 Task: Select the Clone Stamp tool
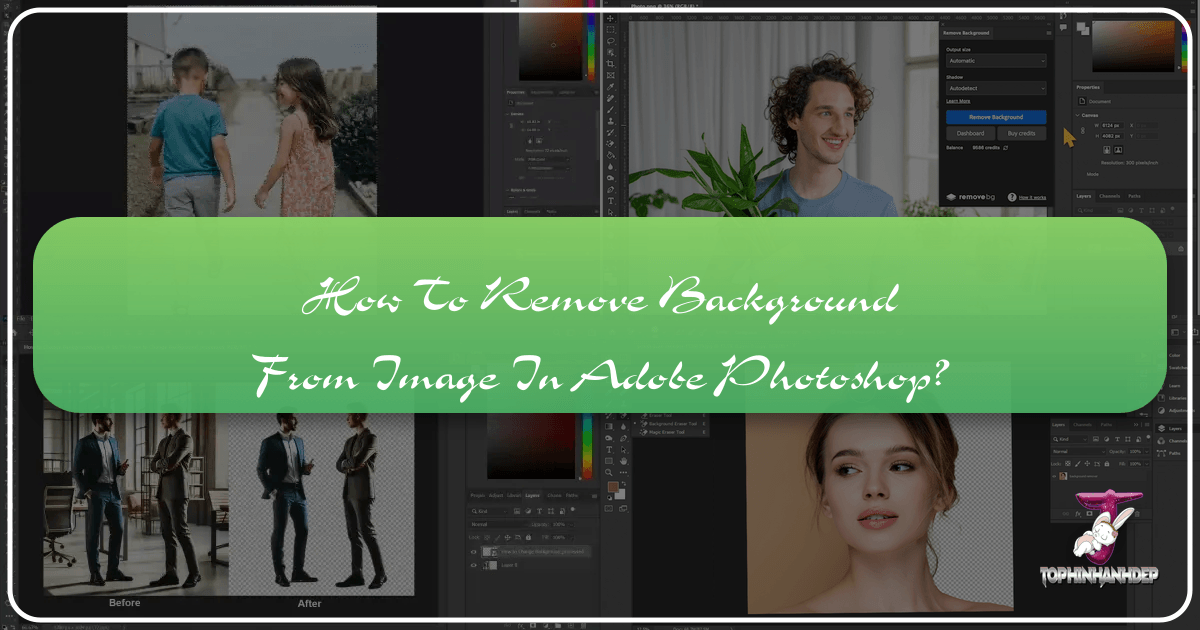tap(610, 119)
